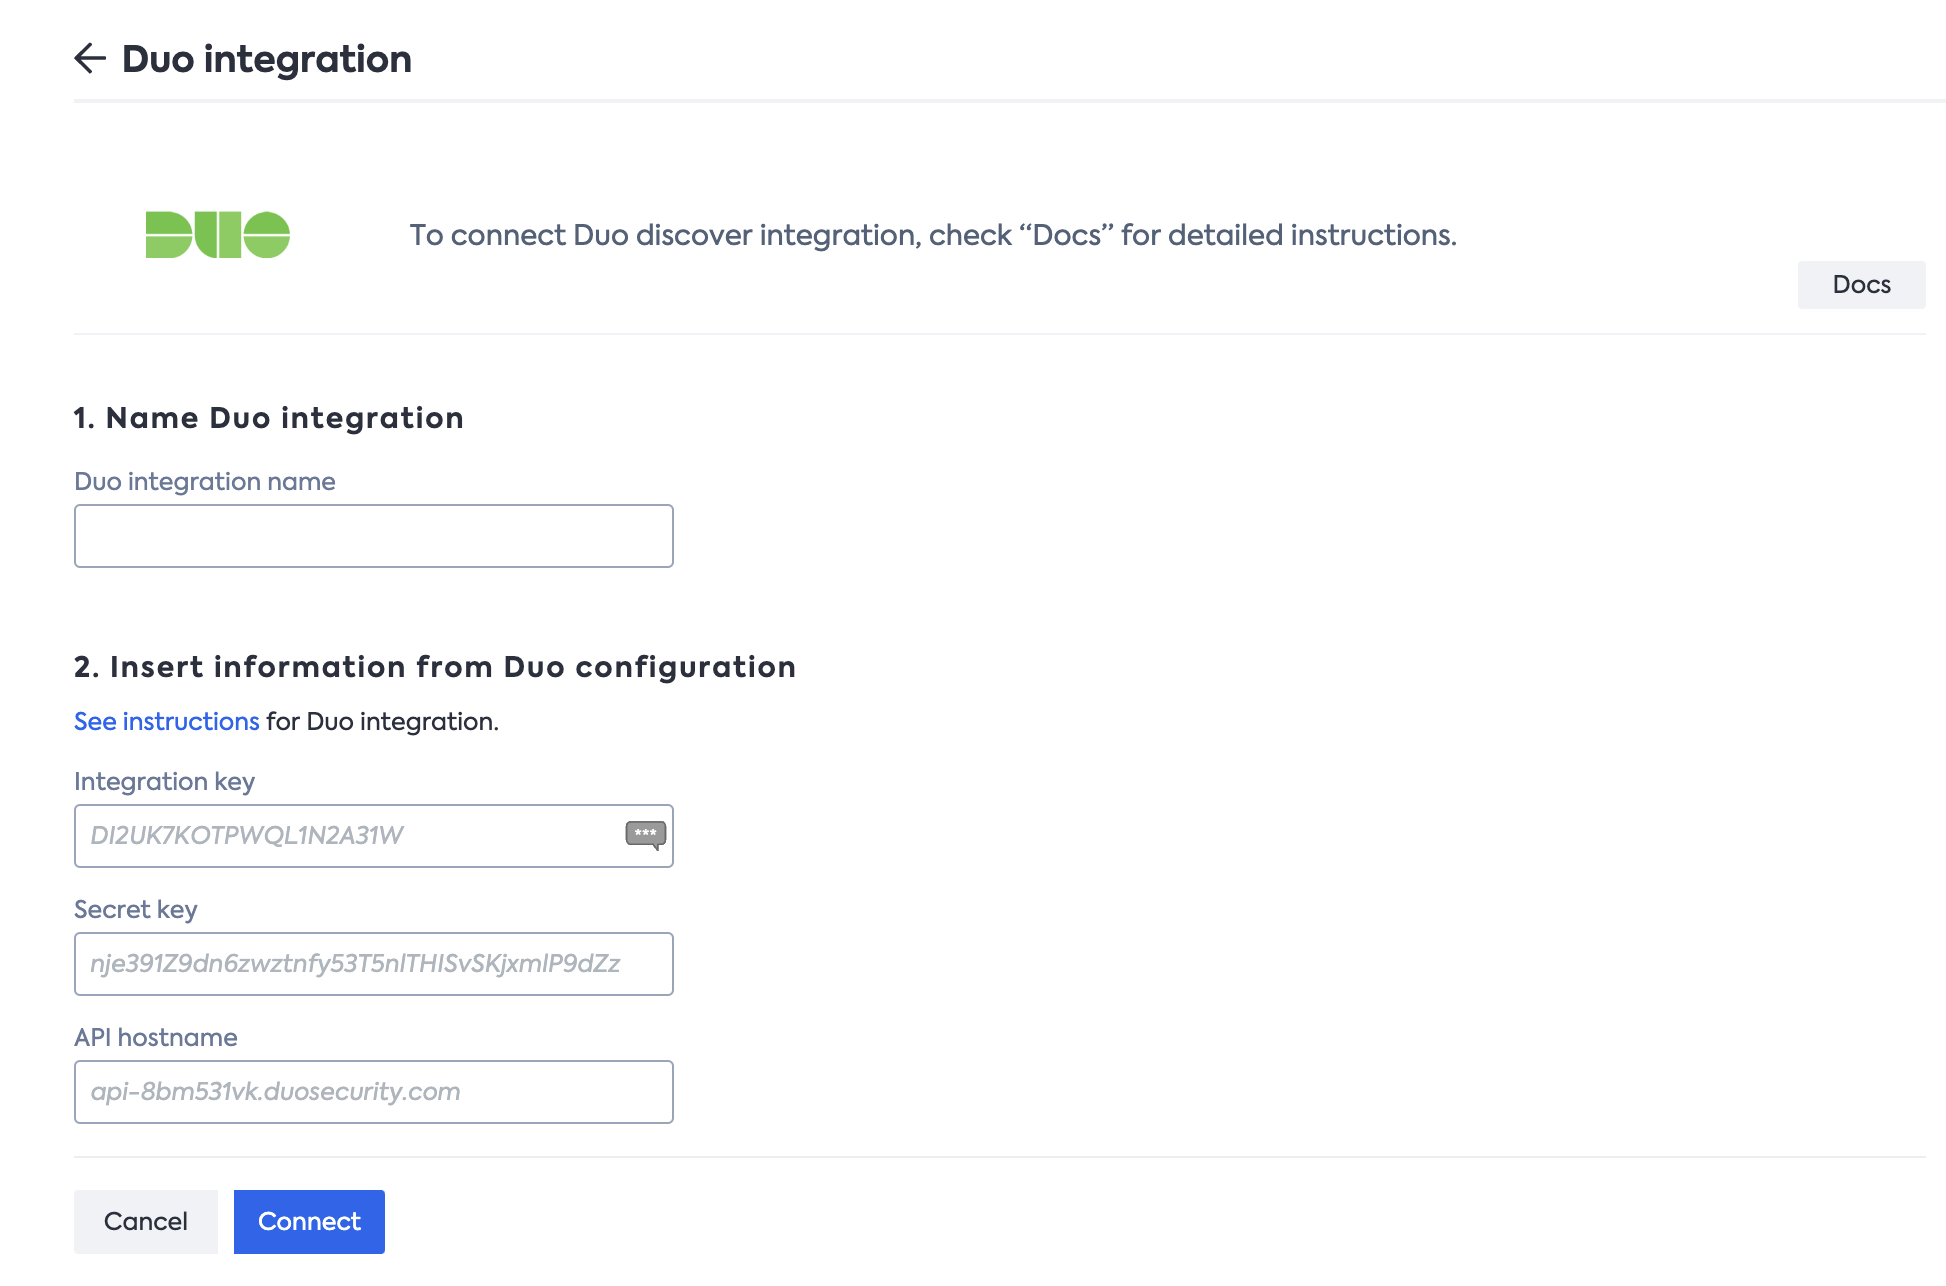
Task: Select the Secret key text box
Action: coord(373,964)
